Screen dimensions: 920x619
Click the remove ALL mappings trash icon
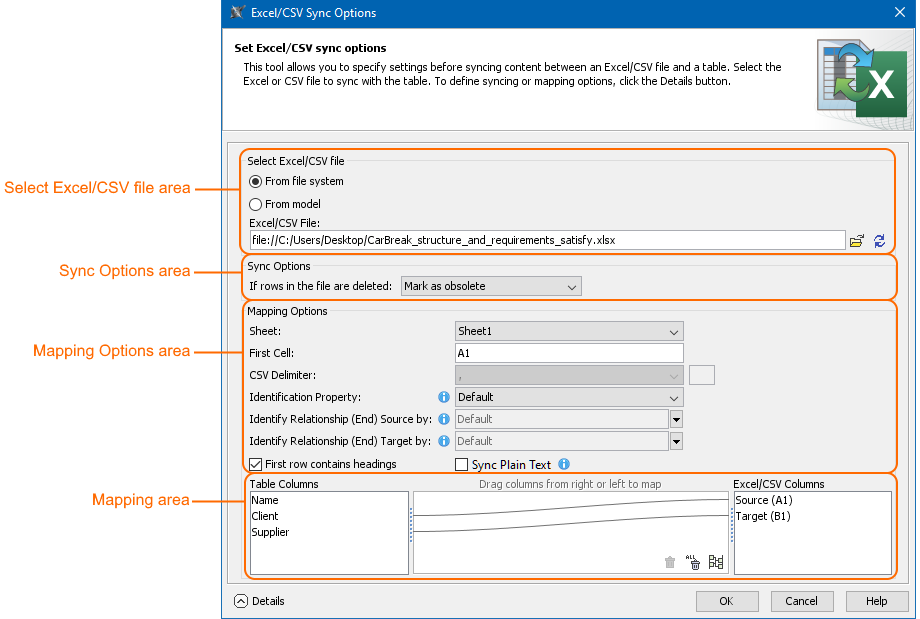click(693, 562)
